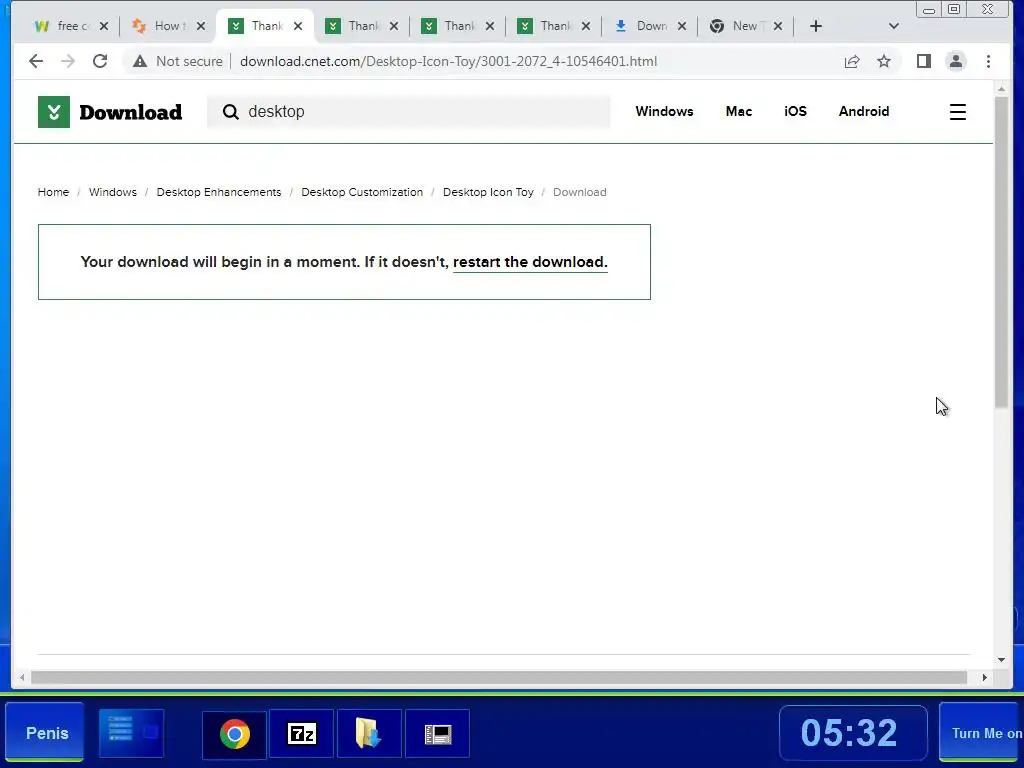This screenshot has width=1024, height=768.
Task: Open the taskbar start button
Action: pyautogui.click(x=45, y=733)
